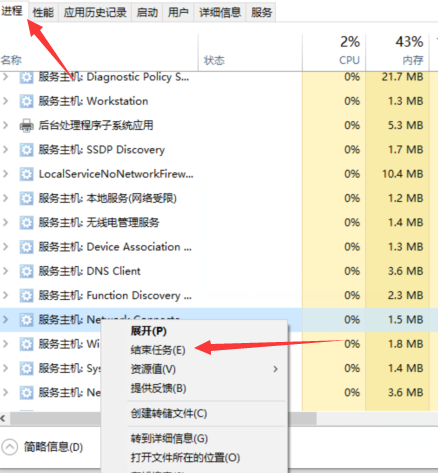Image resolution: width=438 pixels, height=473 pixels.
Task: Select the 2.3 MB memory cell
Action: [397, 295]
